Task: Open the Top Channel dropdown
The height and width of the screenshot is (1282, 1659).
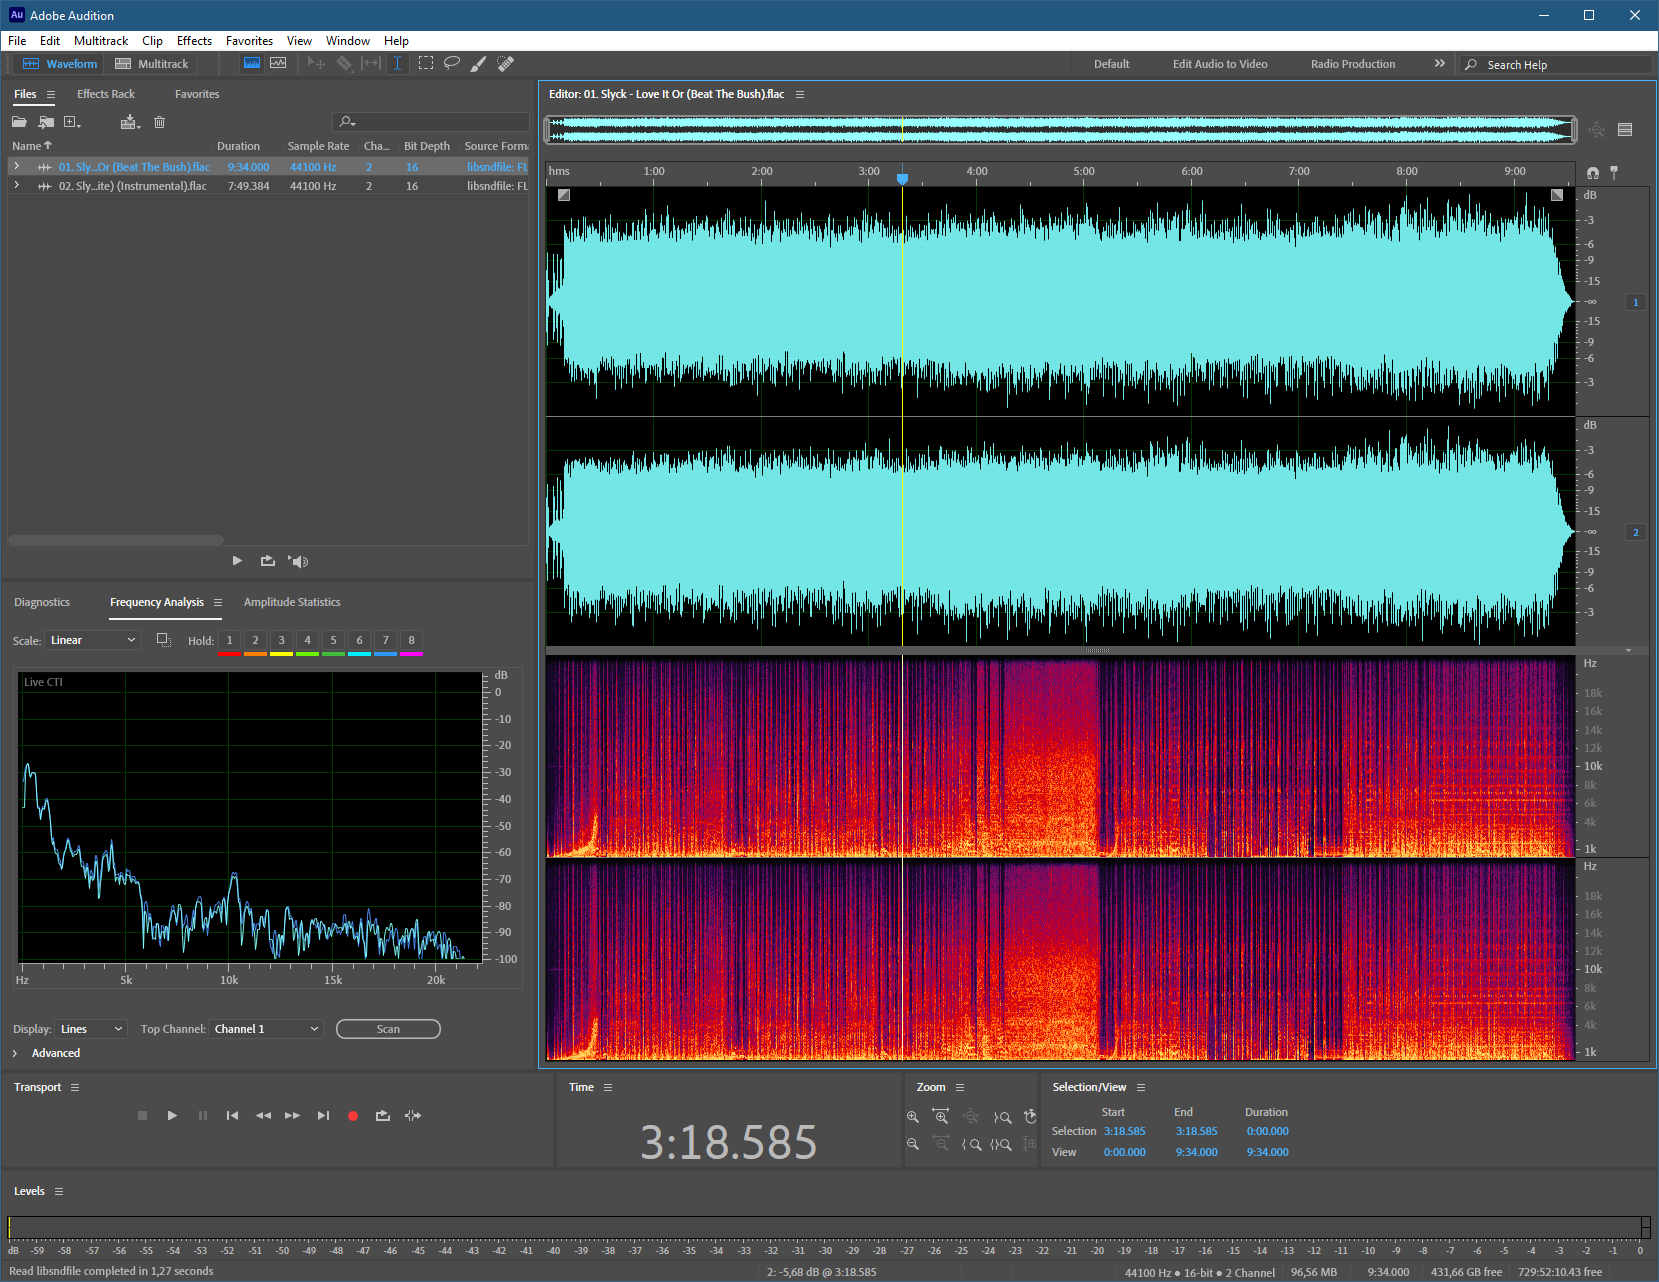Action: pyautogui.click(x=266, y=1029)
